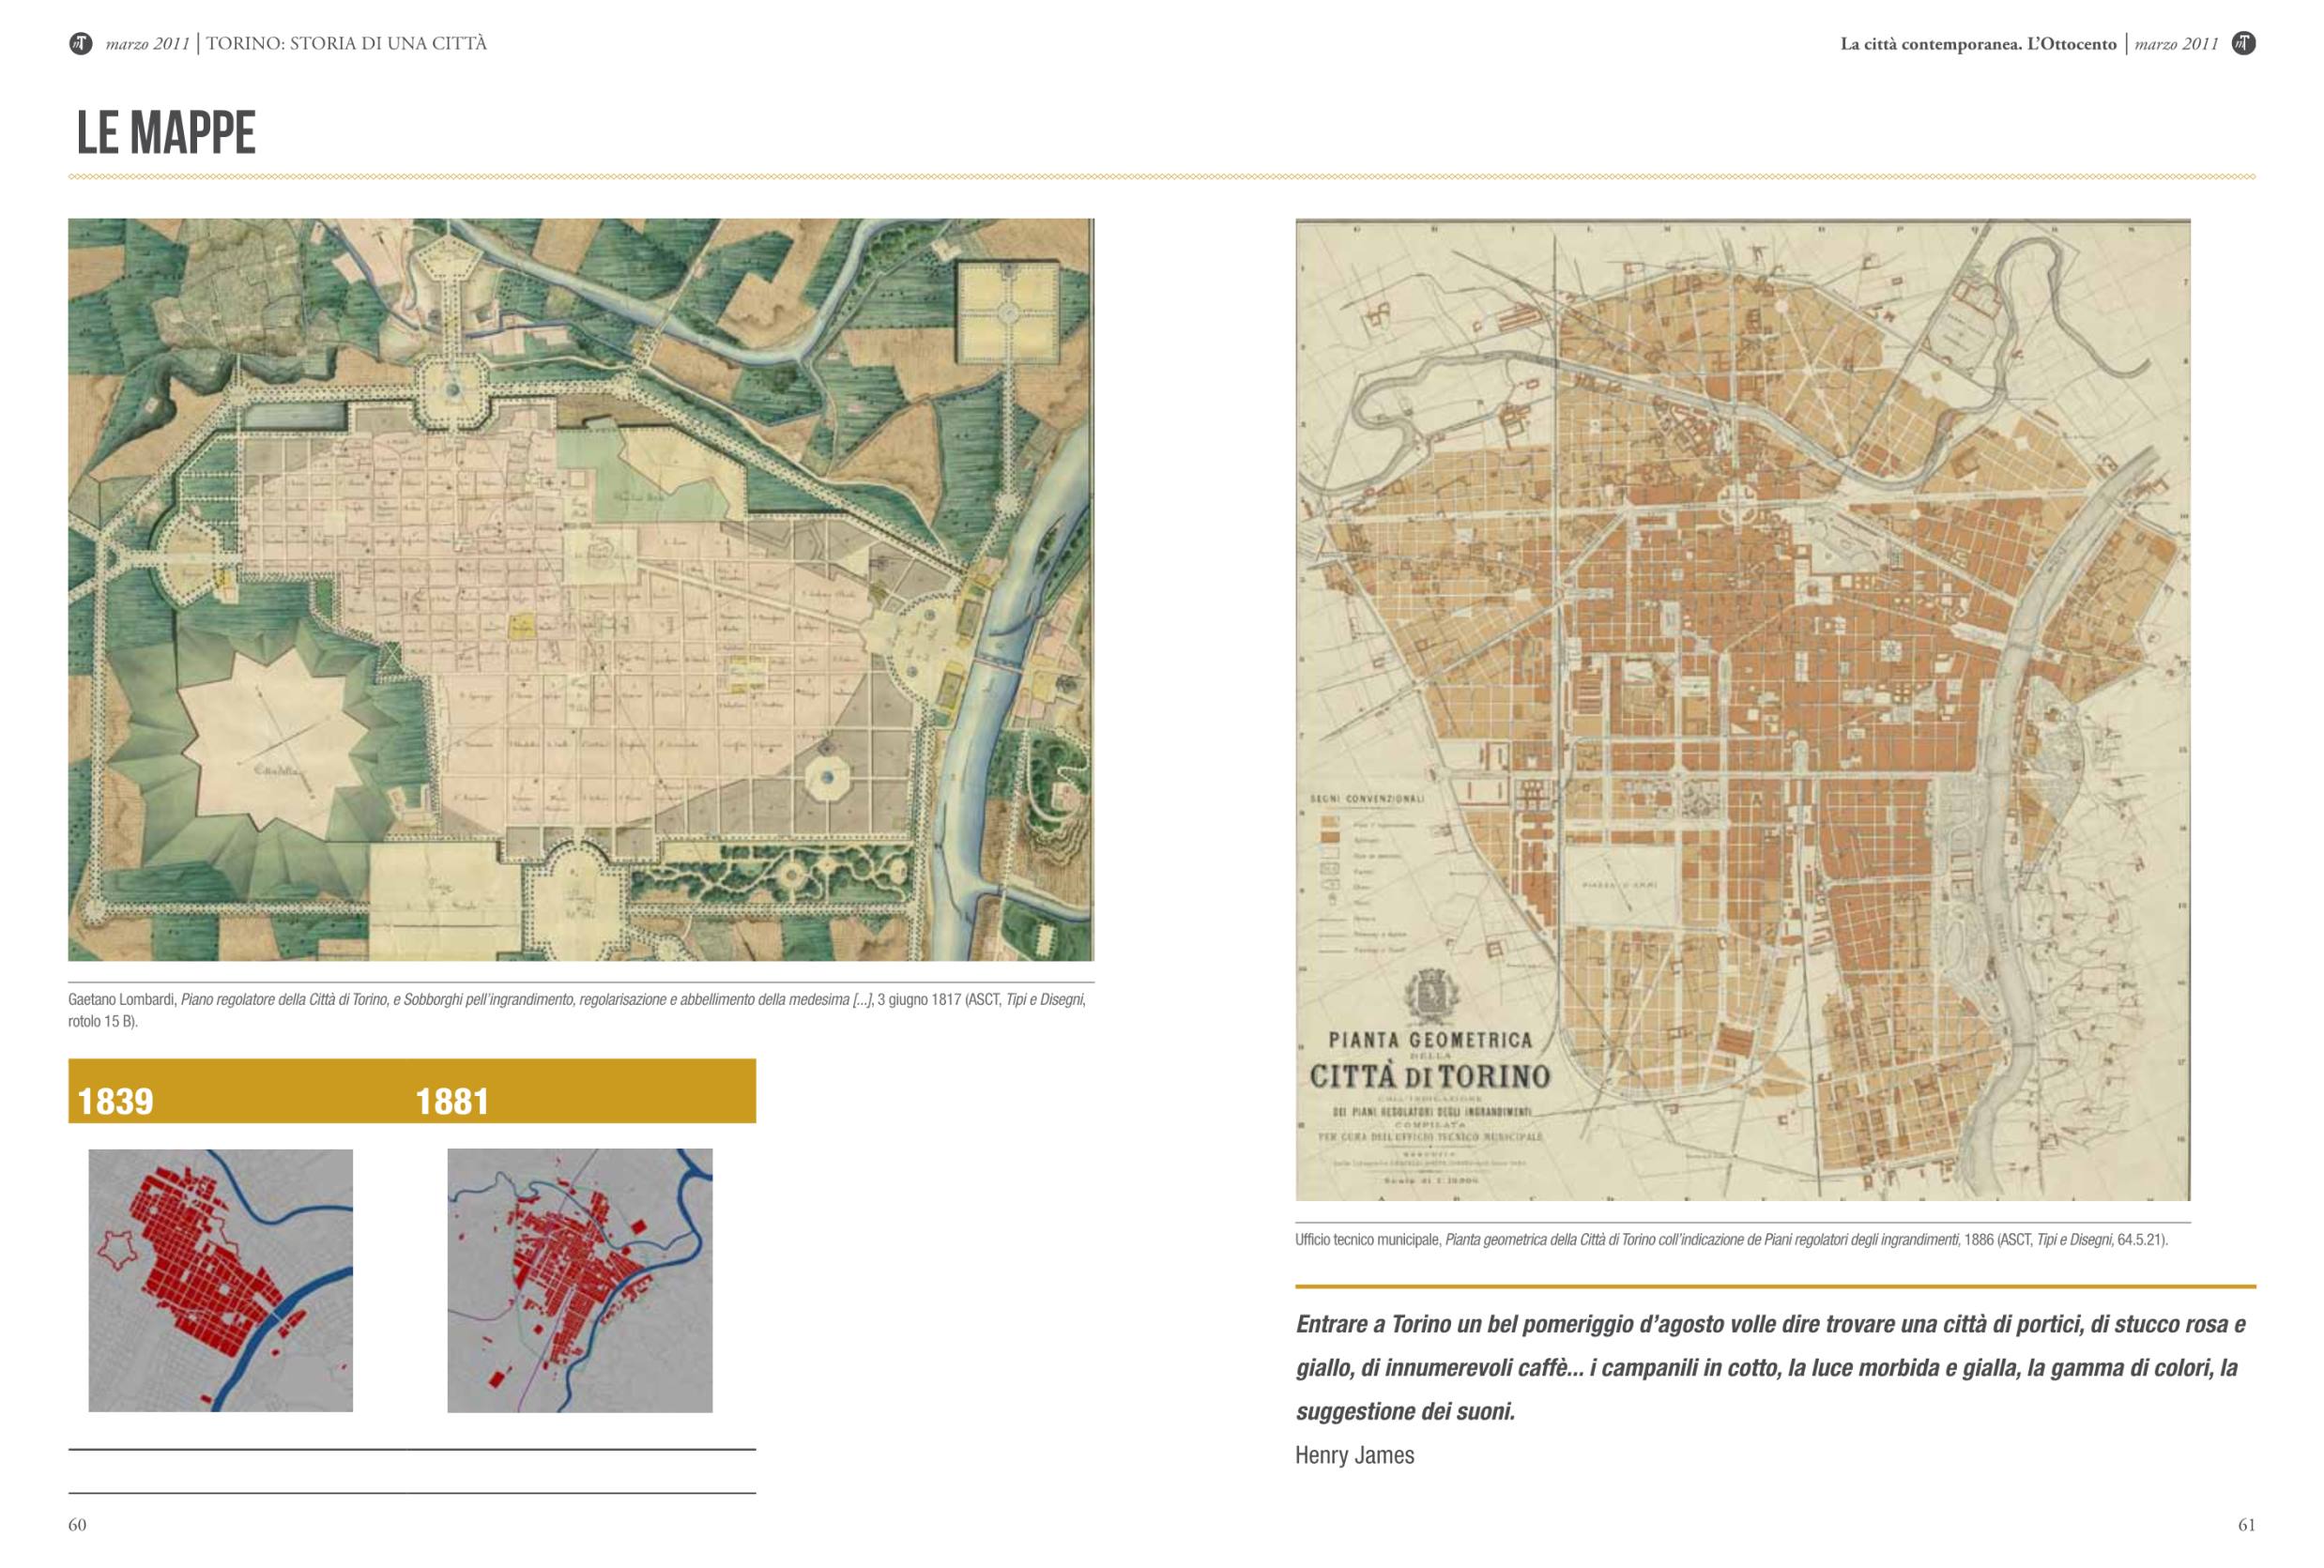Click the author name 'Henry James'

click(1354, 1455)
